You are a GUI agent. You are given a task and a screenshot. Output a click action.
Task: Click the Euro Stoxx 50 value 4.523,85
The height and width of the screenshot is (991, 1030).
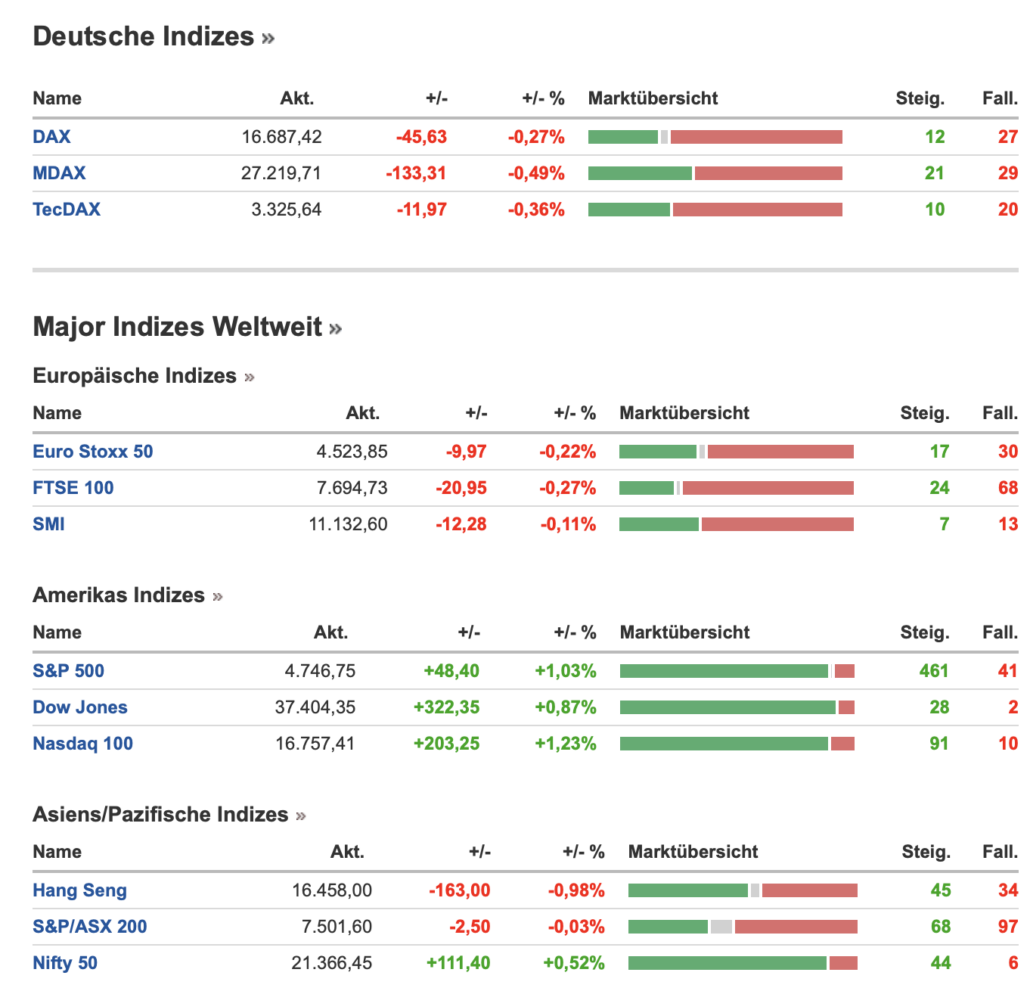pos(352,452)
